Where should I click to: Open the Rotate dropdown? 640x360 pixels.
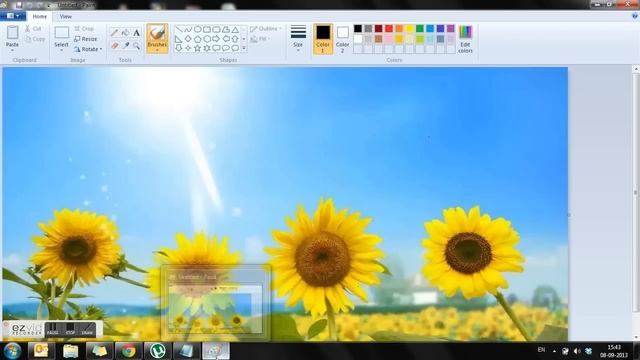[88, 49]
